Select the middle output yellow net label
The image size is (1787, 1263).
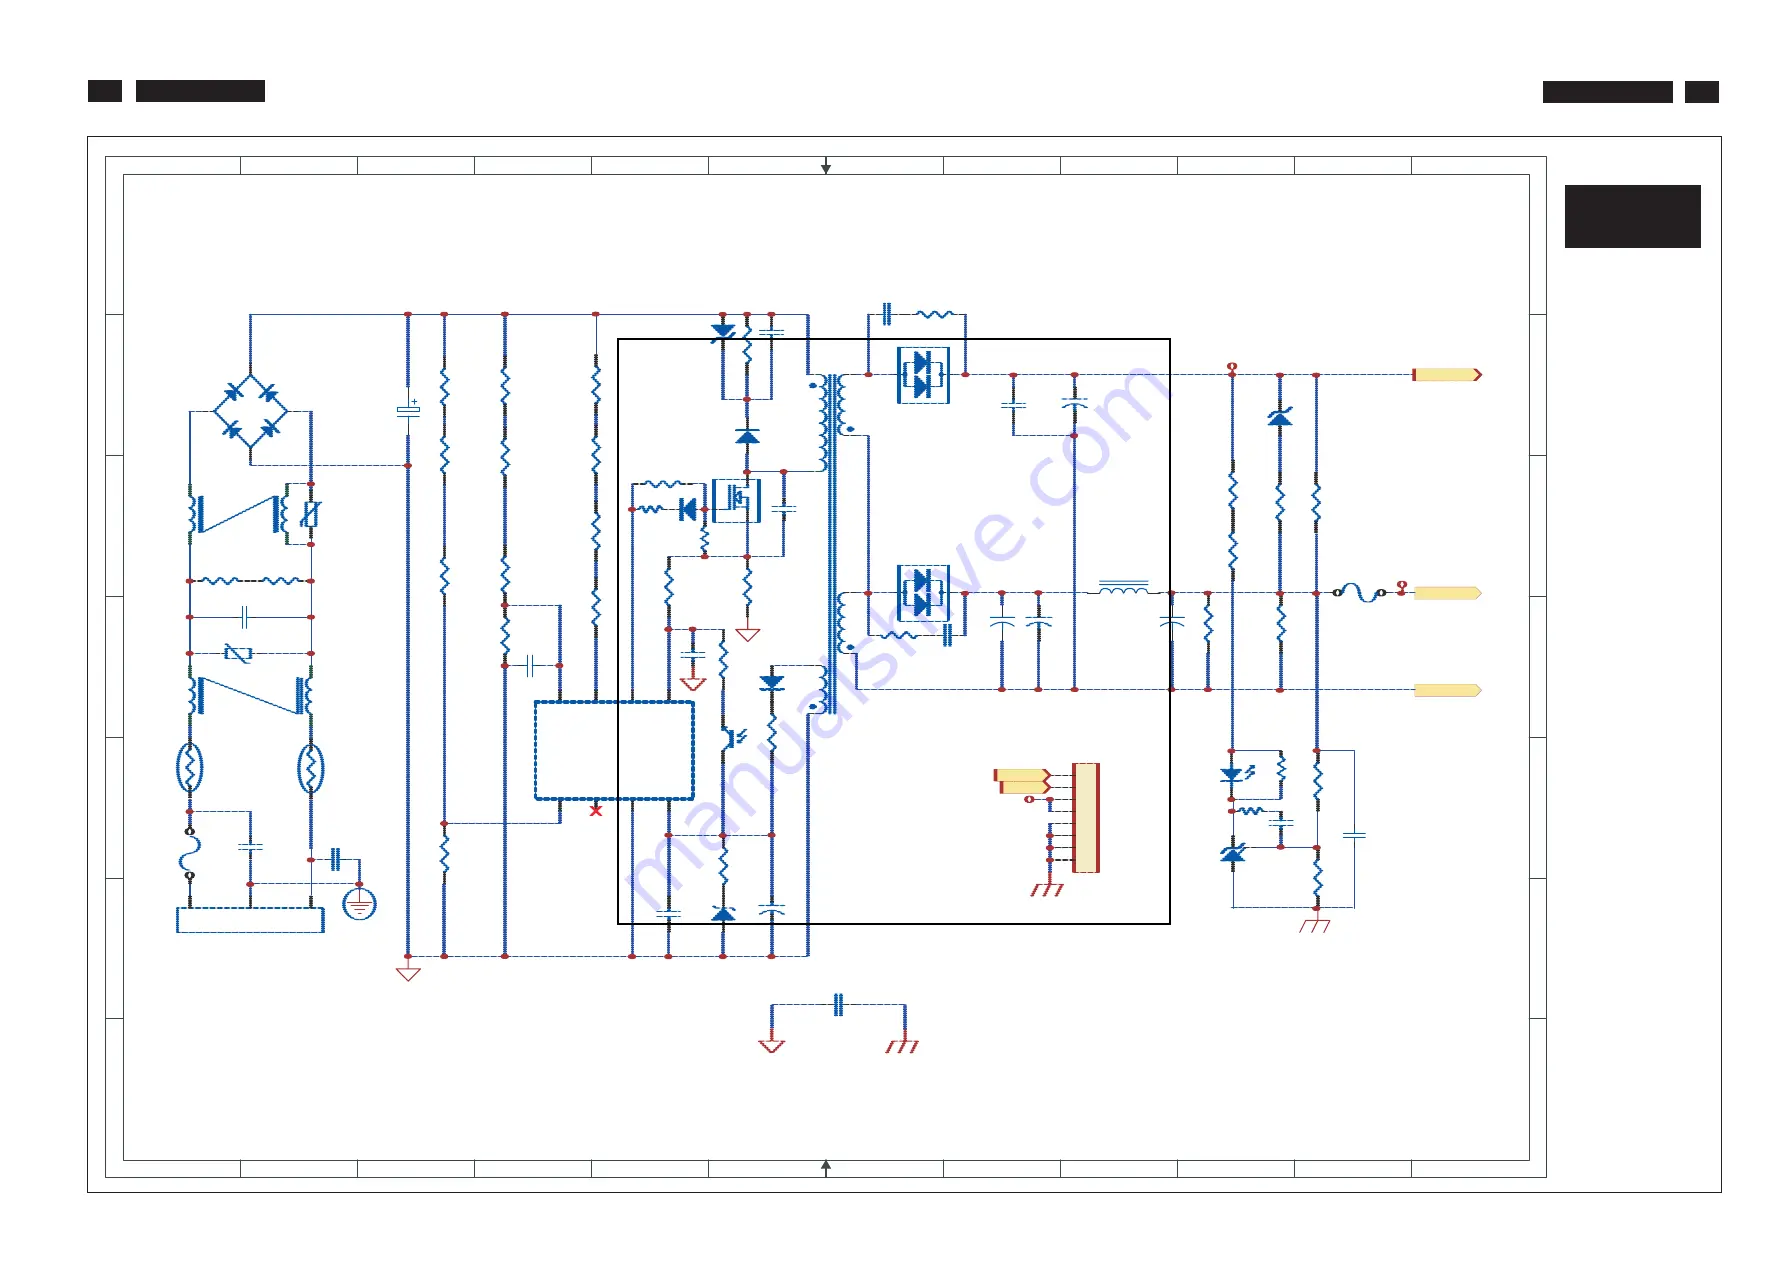pos(1447,593)
